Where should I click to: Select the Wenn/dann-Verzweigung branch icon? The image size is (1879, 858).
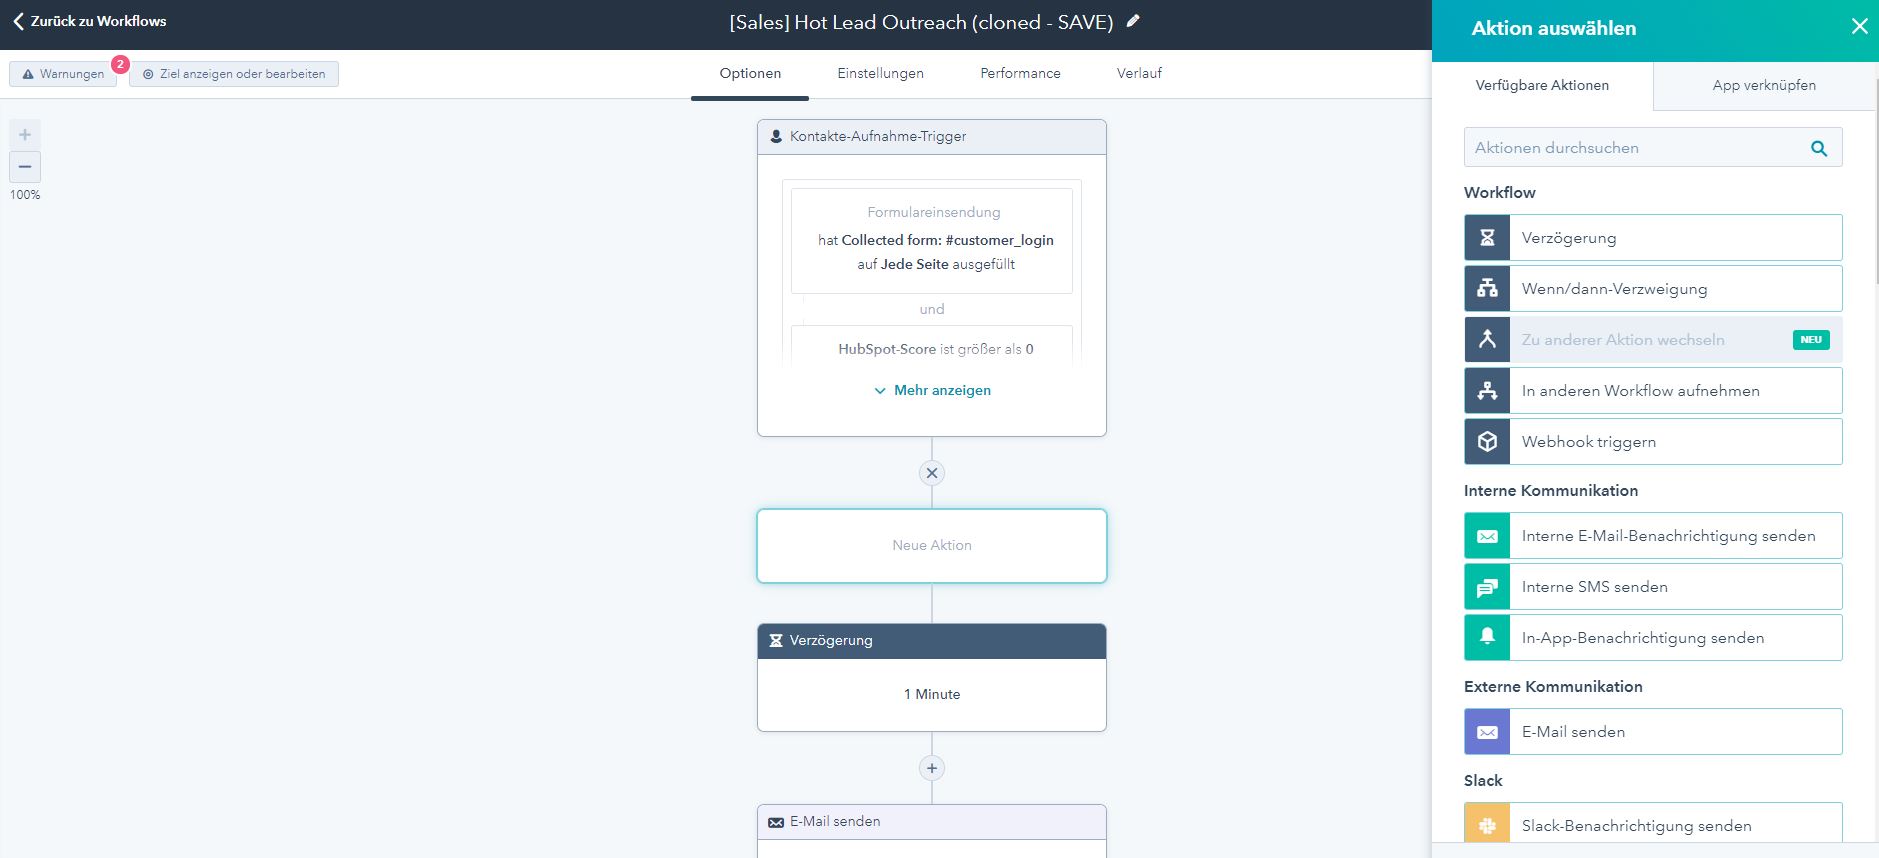(1487, 289)
